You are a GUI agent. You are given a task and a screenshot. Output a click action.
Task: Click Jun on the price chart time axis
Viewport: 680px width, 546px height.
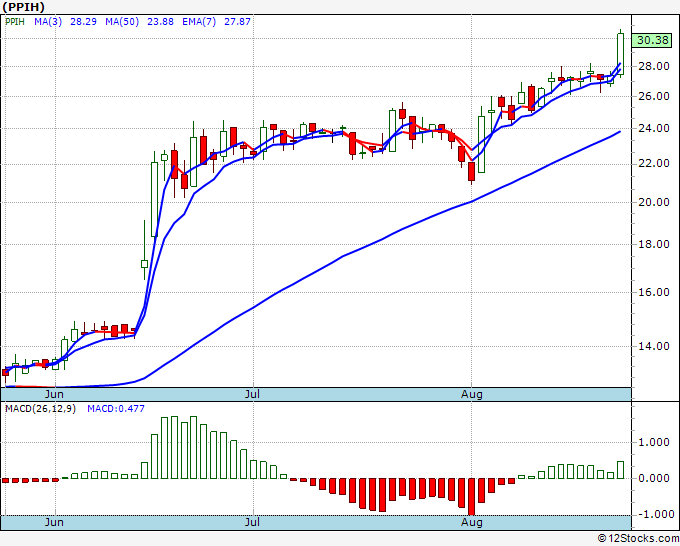54,394
